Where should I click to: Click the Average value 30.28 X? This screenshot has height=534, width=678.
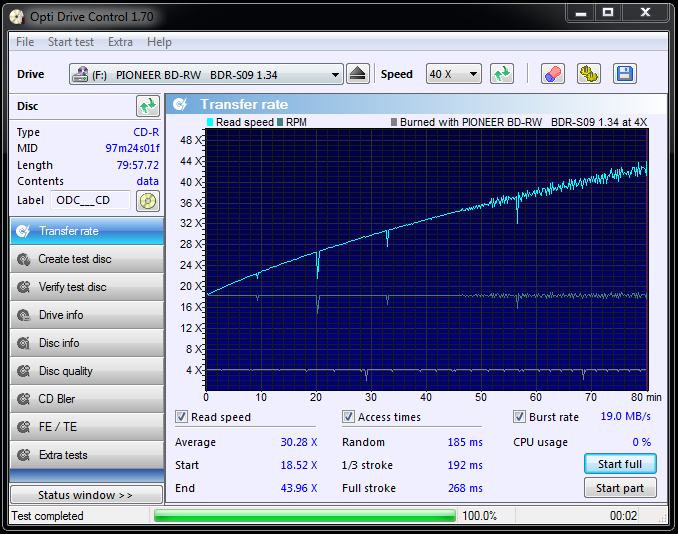point(299,442)
